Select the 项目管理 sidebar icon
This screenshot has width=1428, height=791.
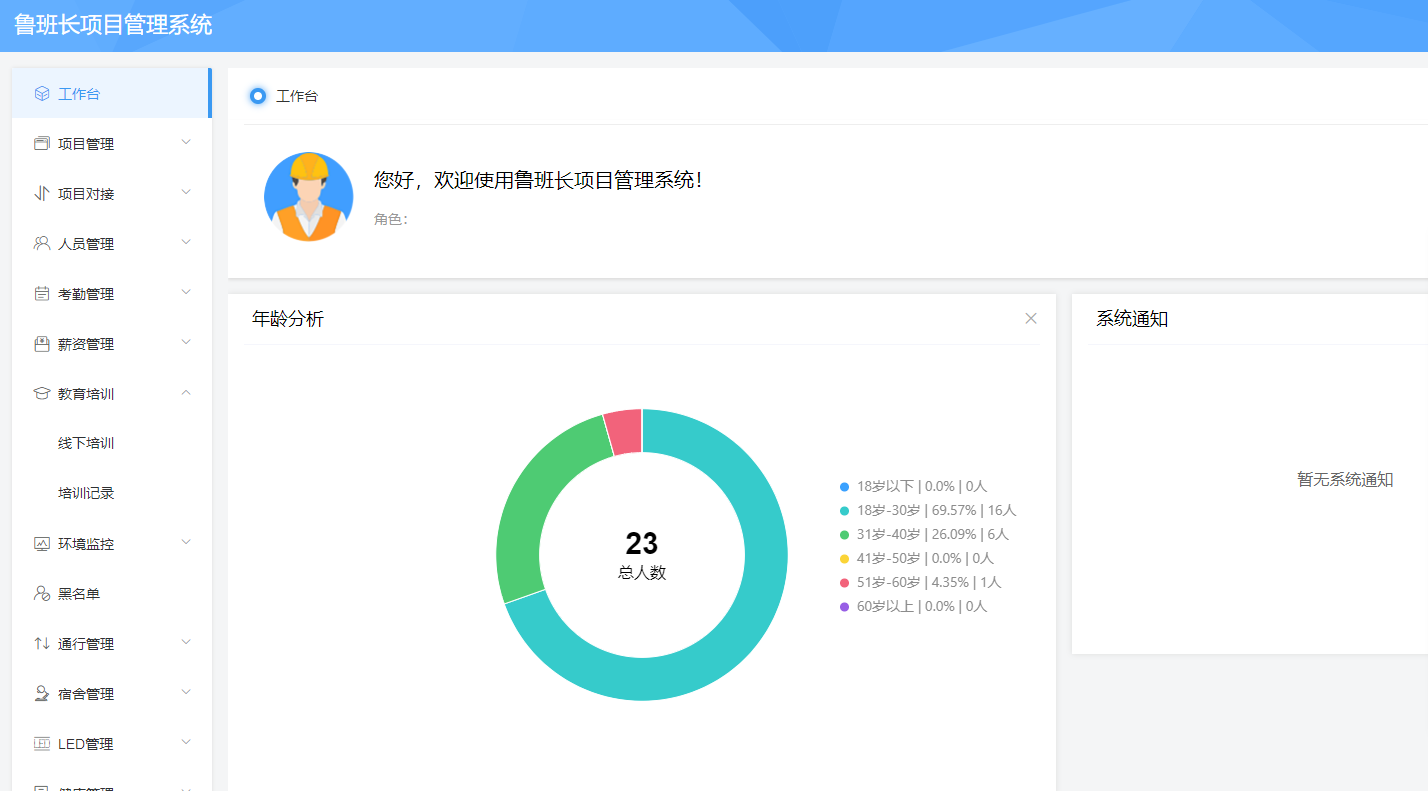pyautogui.click(x=41, y=142)
